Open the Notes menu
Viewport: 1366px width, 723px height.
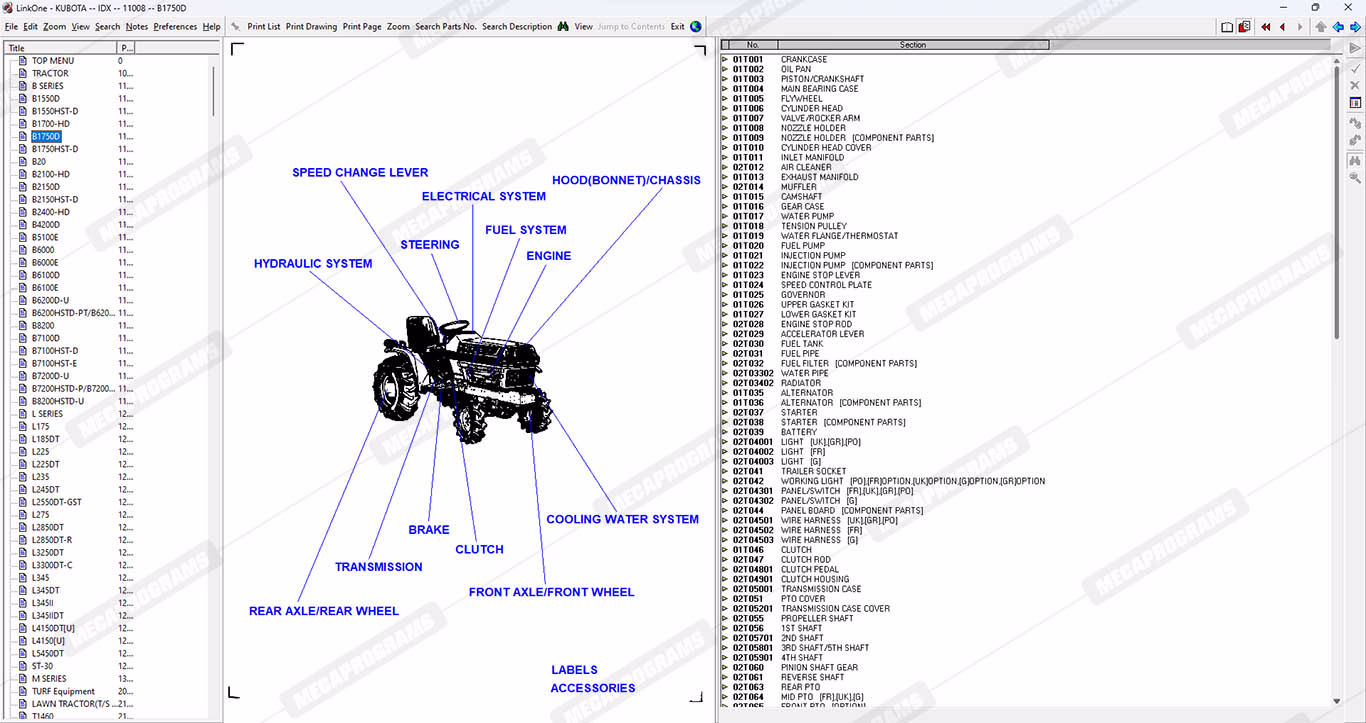(x=136, y=27)
